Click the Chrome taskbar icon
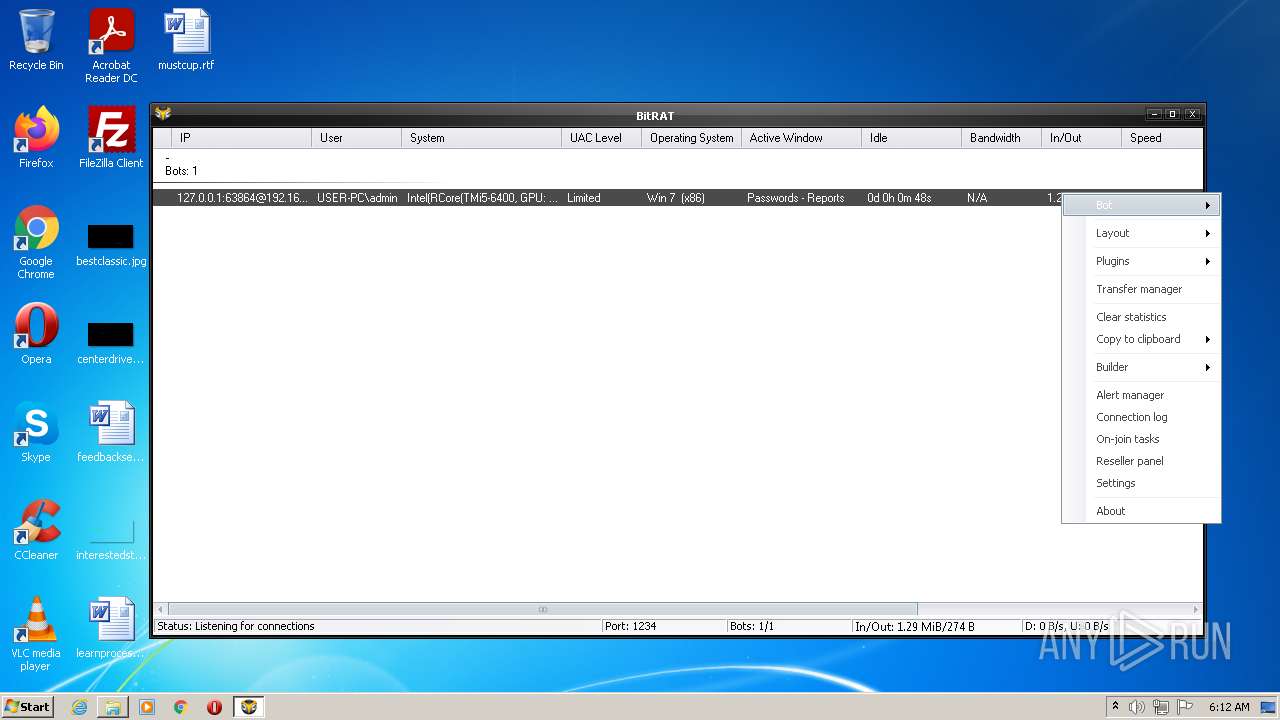The image size is (1280, 720). tap(181, 707)
